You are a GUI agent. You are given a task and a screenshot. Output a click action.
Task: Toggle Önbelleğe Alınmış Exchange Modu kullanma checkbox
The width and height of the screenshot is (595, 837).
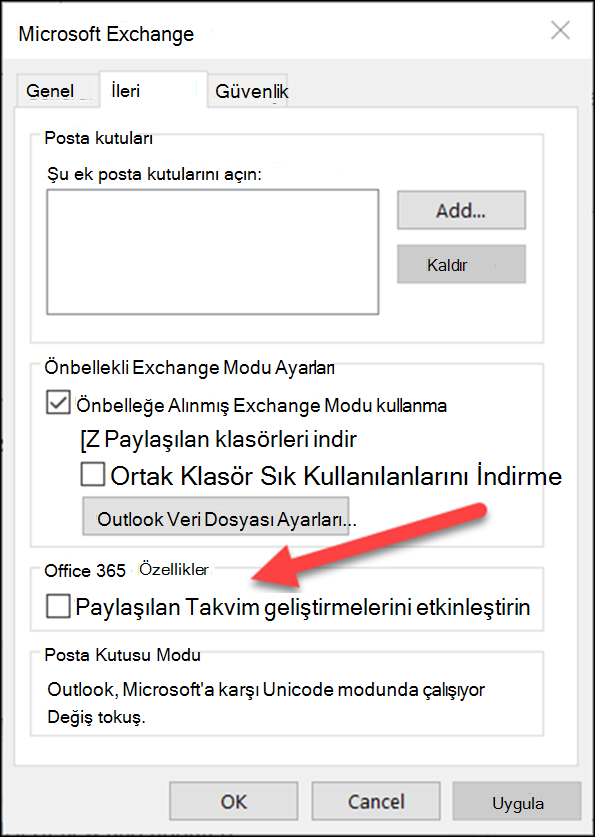click(x=58, y=402)
